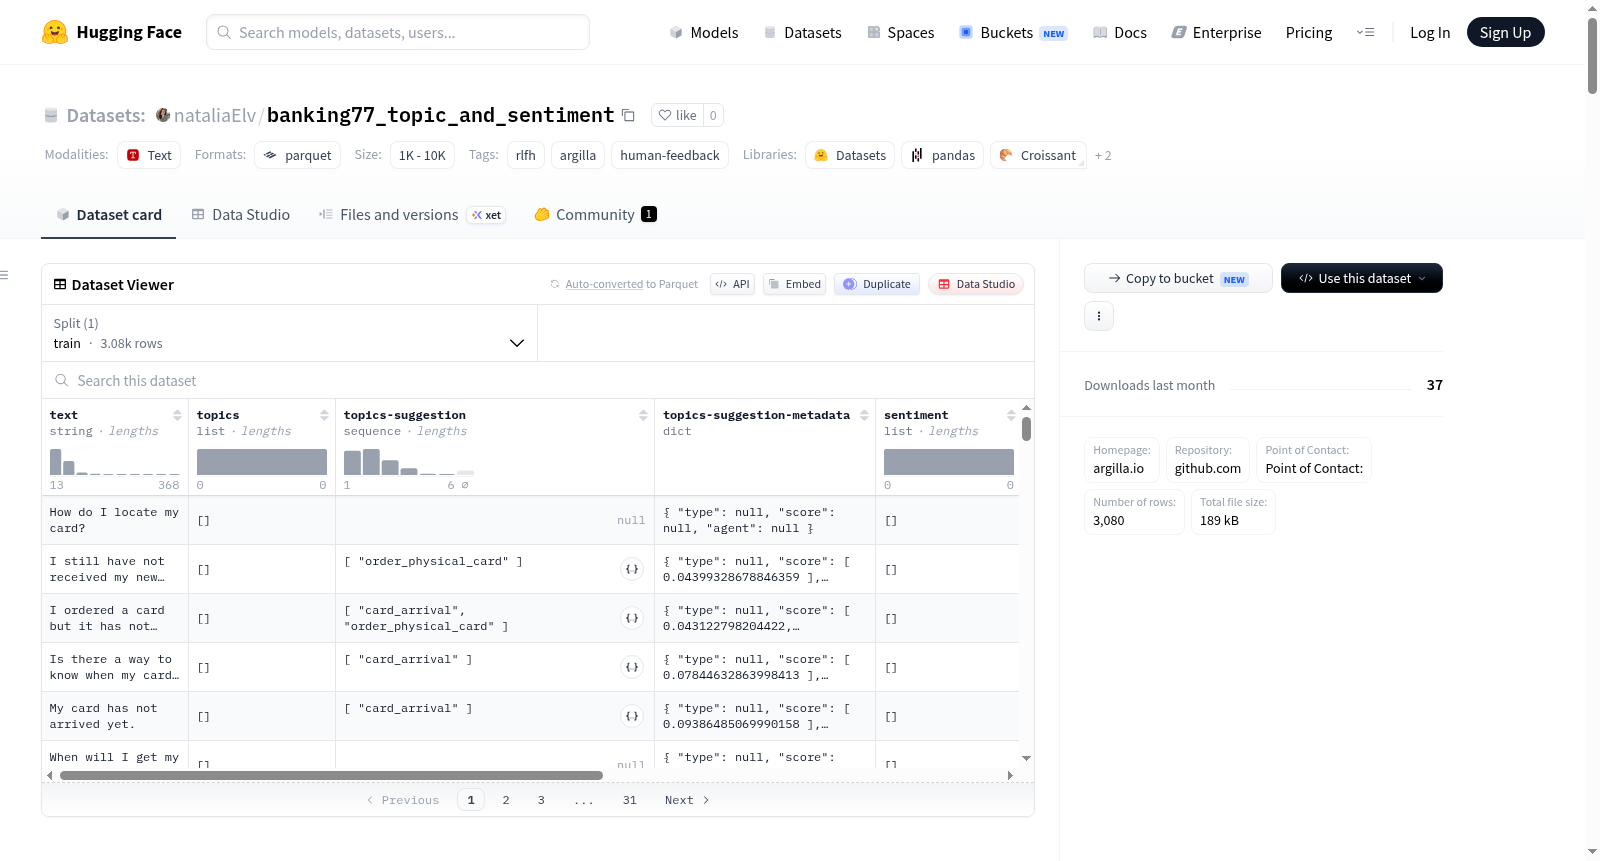Image resolution: width=1600 pixels, height=861 pixels.
Task: Open Spaces from the top navigation
Action: [x=901, y=32]
